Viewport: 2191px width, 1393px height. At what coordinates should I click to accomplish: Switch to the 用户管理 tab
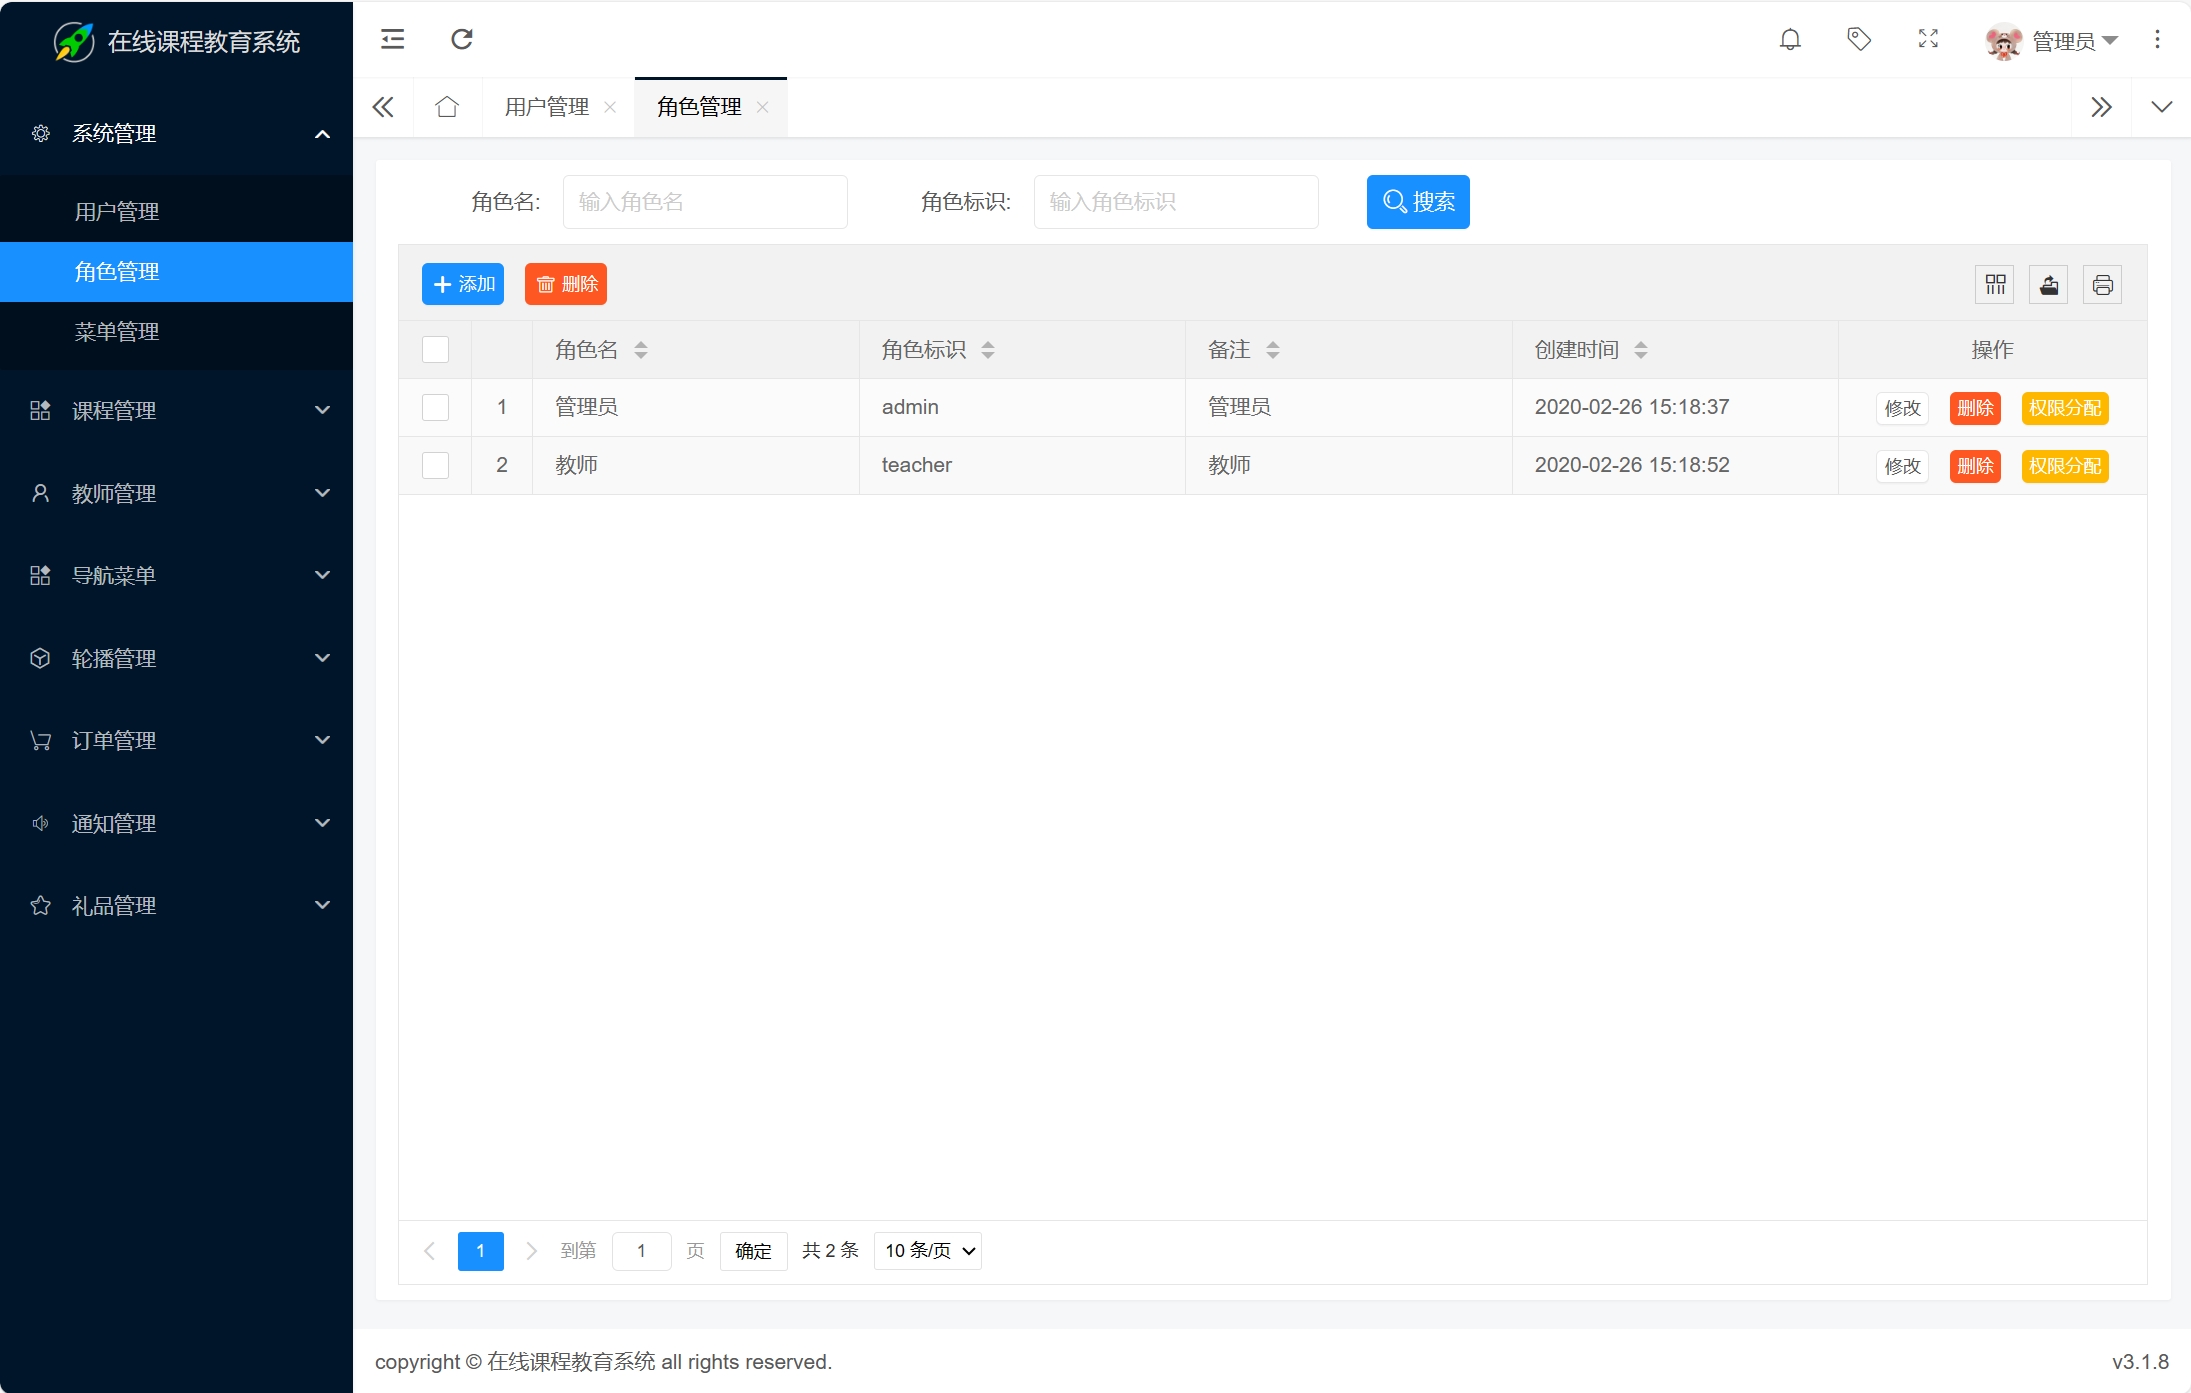546,107
